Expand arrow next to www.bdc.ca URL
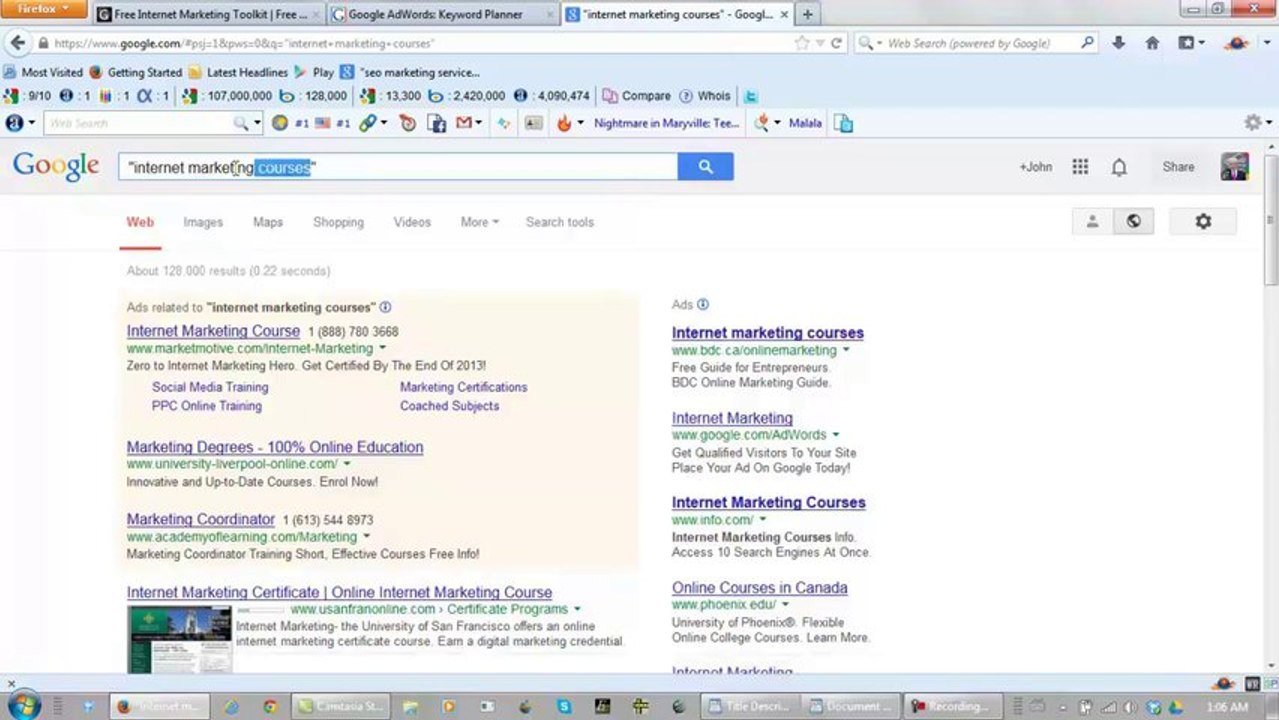The width and height of the screenshot is (1279, 720). tap(846, 350)
